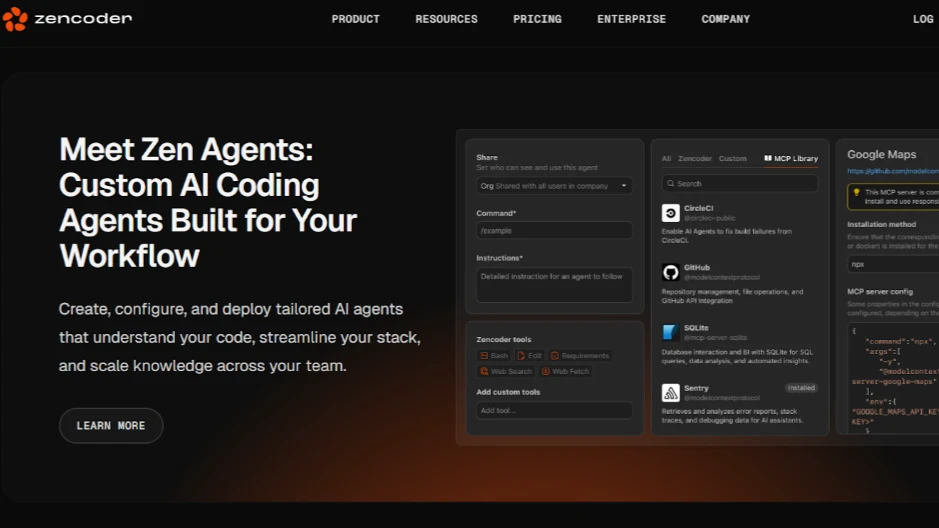
Task: Click the Add custom tools label
Action: [508, 392]
